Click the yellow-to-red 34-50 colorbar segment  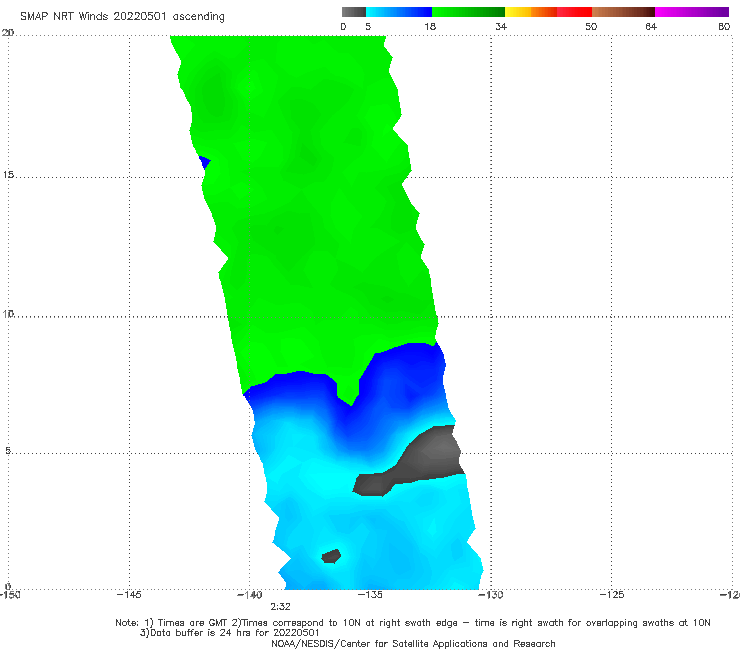548,12
